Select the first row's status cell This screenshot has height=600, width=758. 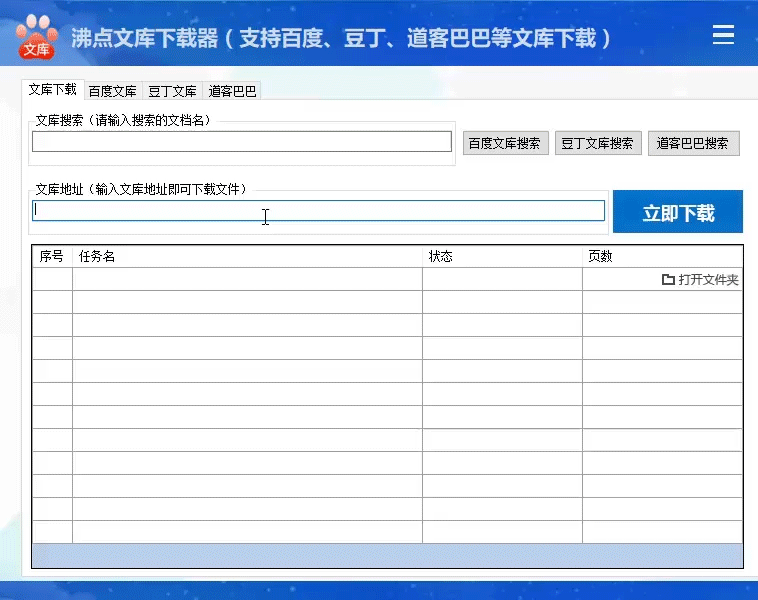point(502,279)
